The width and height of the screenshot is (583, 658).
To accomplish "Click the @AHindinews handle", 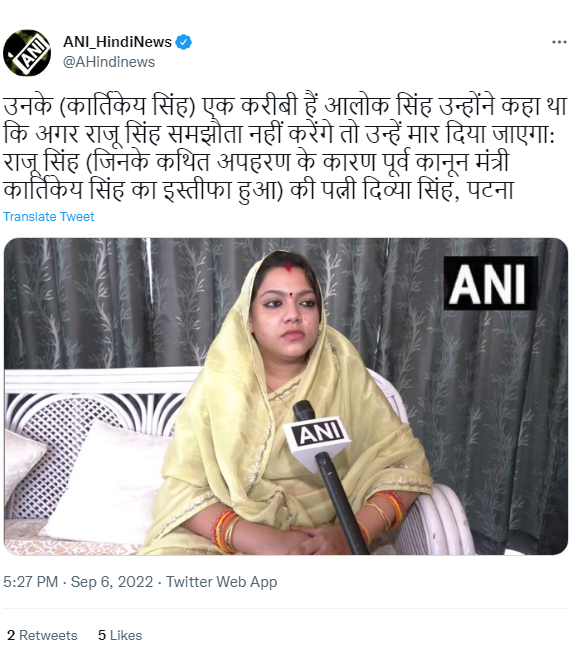I will click(109, 62).
